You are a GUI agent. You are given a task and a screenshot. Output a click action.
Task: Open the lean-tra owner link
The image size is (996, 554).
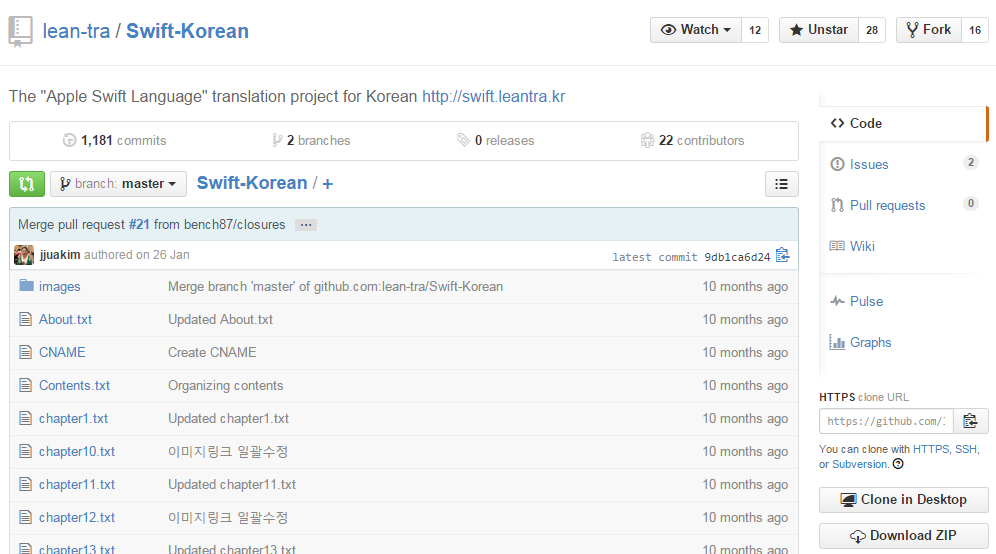point(76,31)
